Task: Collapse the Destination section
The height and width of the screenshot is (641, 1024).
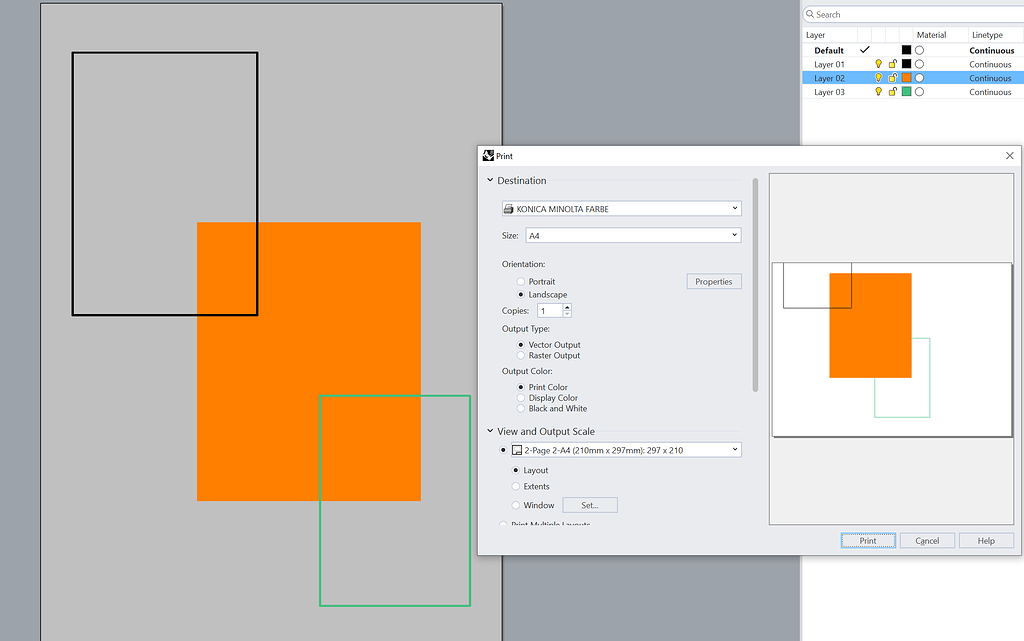Action: (x=489, y=180)
